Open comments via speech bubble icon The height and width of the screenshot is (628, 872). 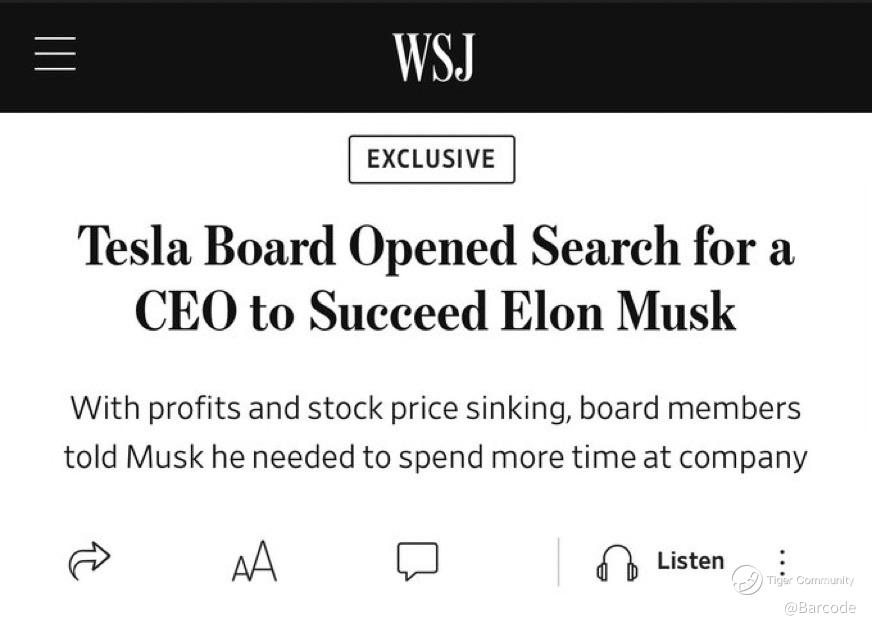click(x=417, y=561)
